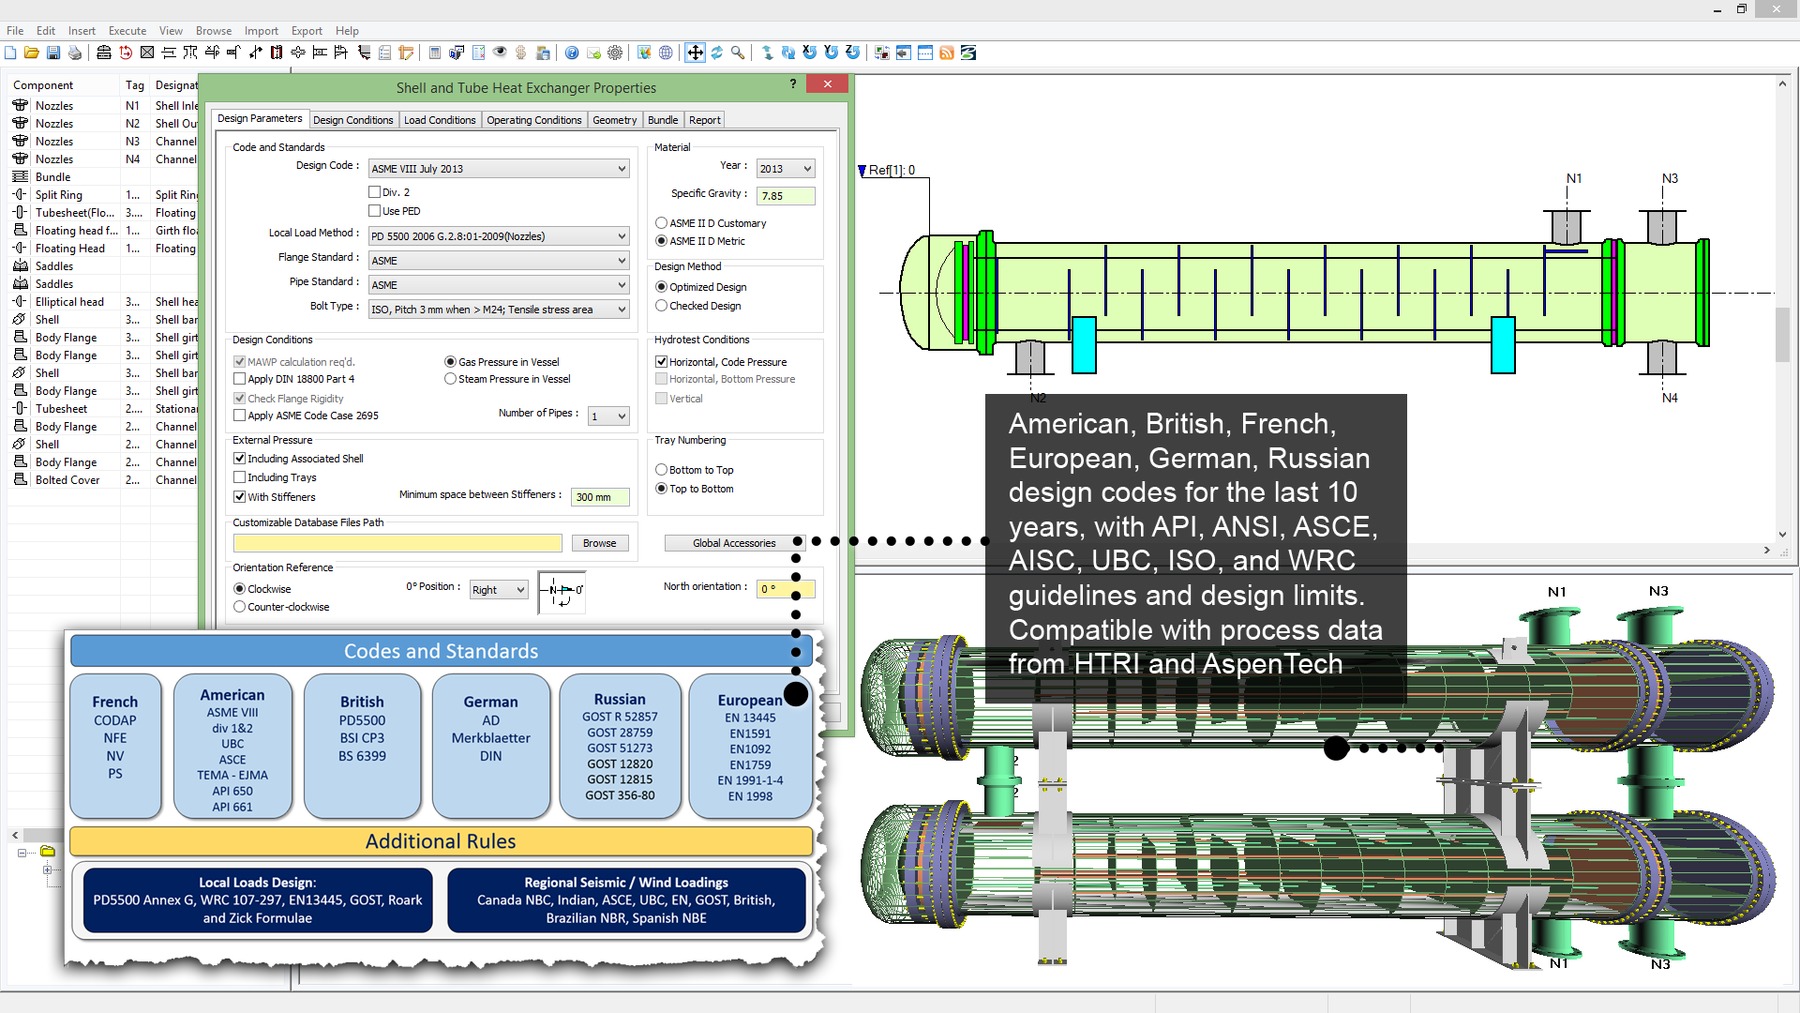
Task: Open the Flange Standard dropdown
Action: pyautogui.click(x=622, y=259)
